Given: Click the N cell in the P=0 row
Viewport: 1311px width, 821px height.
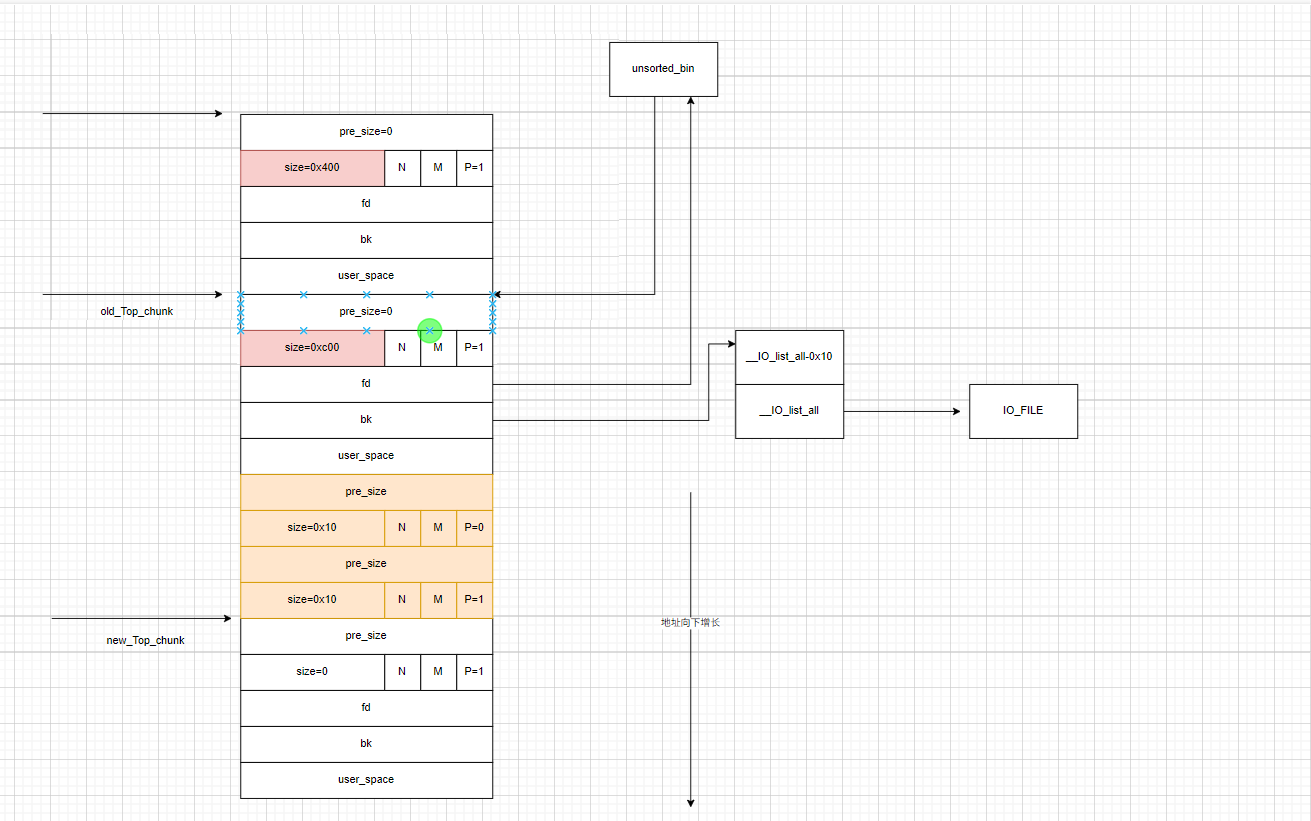Looking at the screenshot, I should tap(402, 528).
